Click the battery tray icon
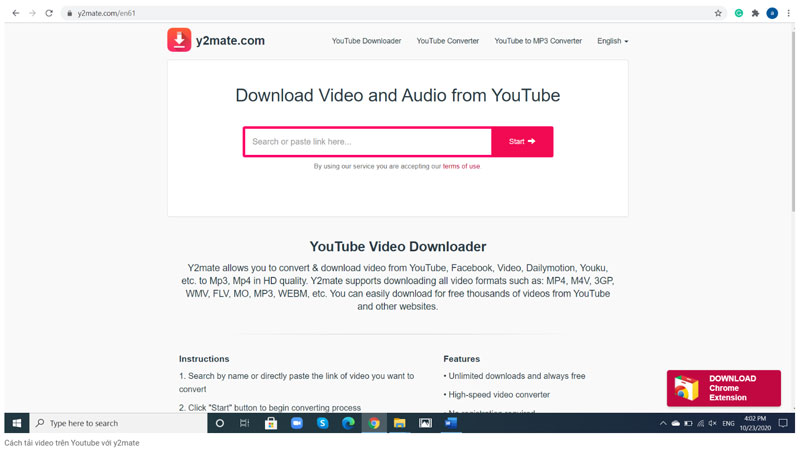Viewport: 800px width, 450px height. (688, 423)
